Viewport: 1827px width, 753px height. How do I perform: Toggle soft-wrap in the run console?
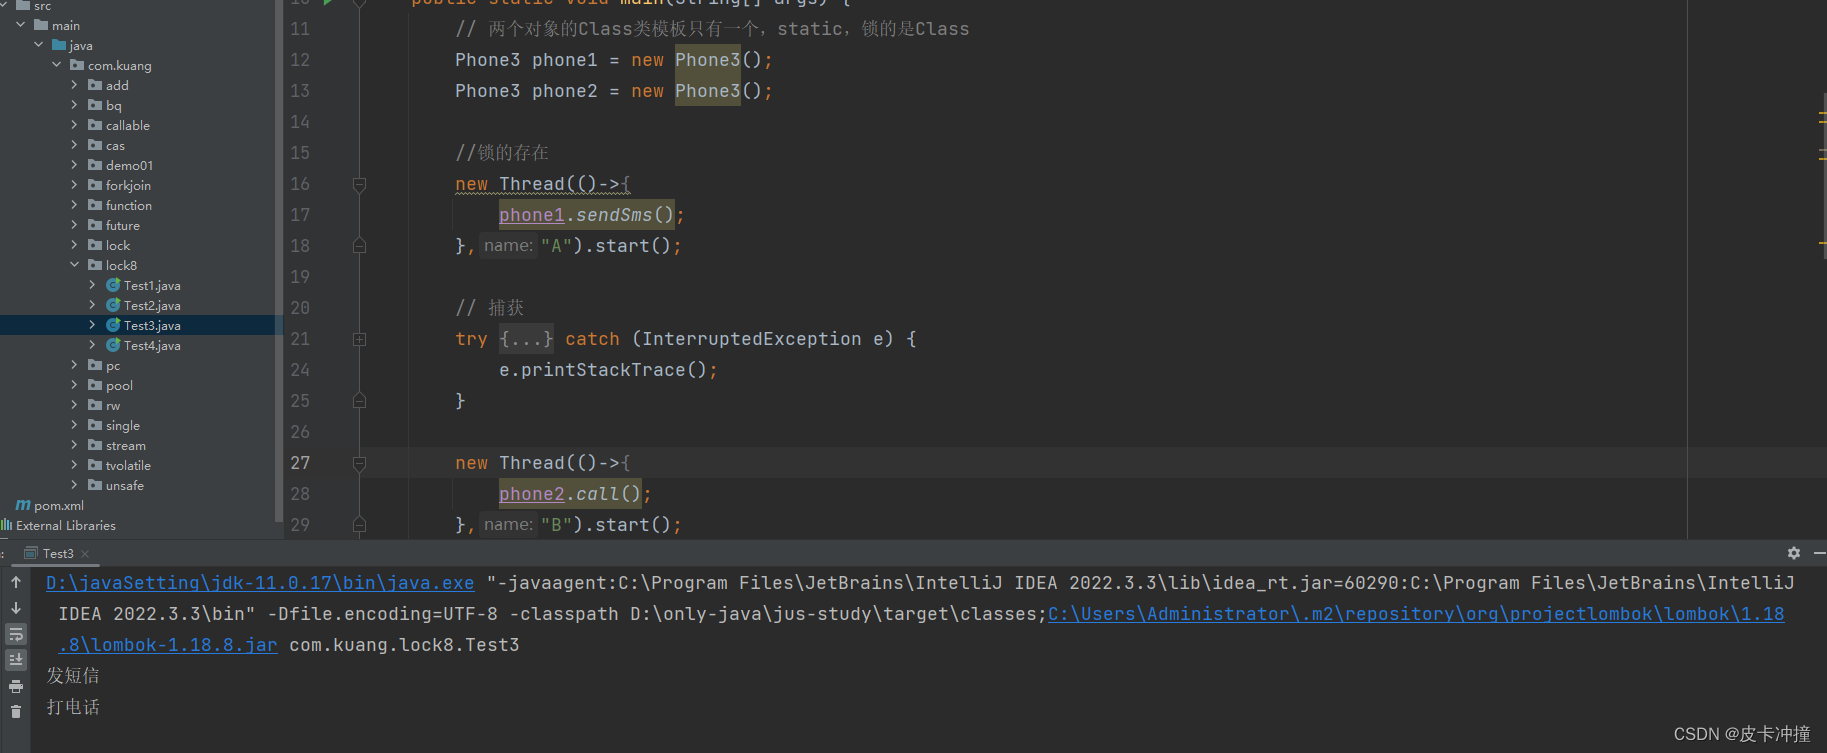16,634
